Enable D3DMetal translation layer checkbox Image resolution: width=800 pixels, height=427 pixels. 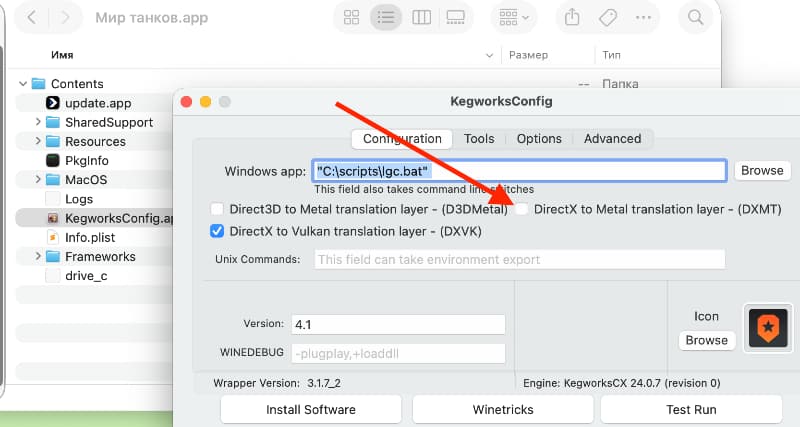[x=217, y=209]
